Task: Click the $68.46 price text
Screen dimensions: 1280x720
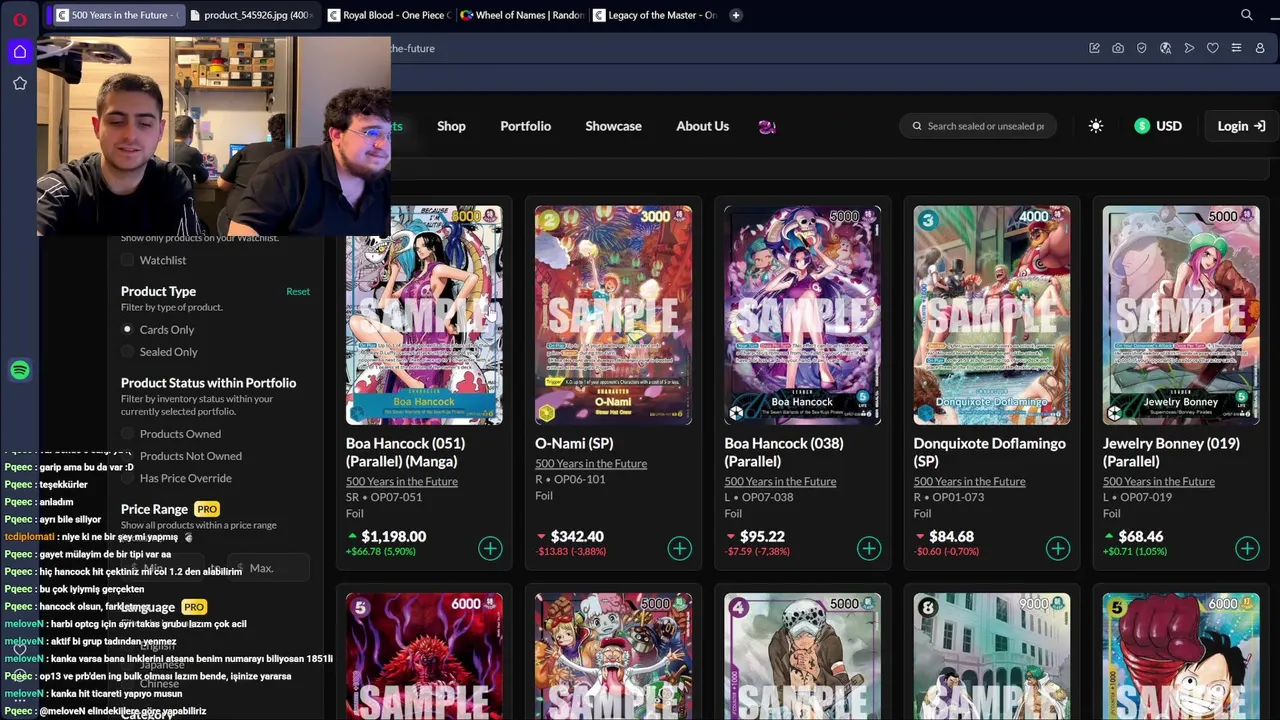Action: tap(1141, 536)
